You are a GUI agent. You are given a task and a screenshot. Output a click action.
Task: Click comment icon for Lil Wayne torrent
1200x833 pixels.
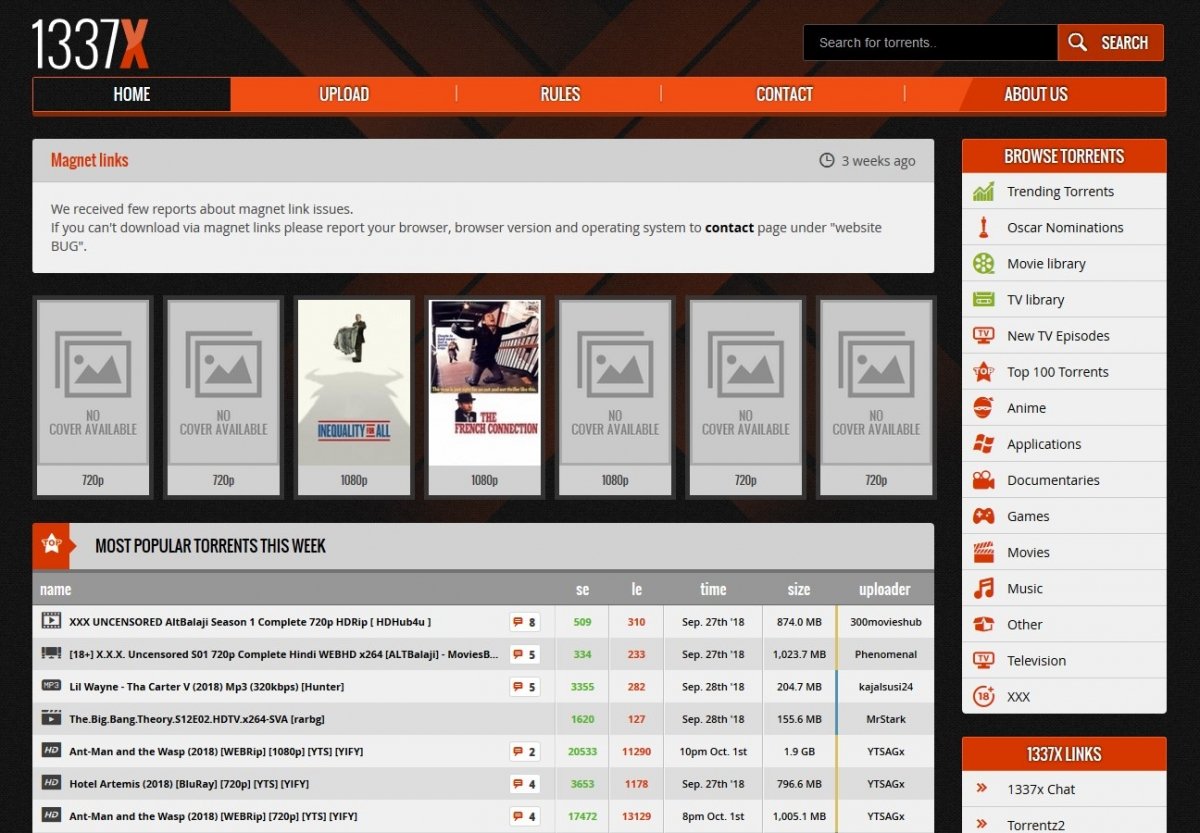(518, 686)
